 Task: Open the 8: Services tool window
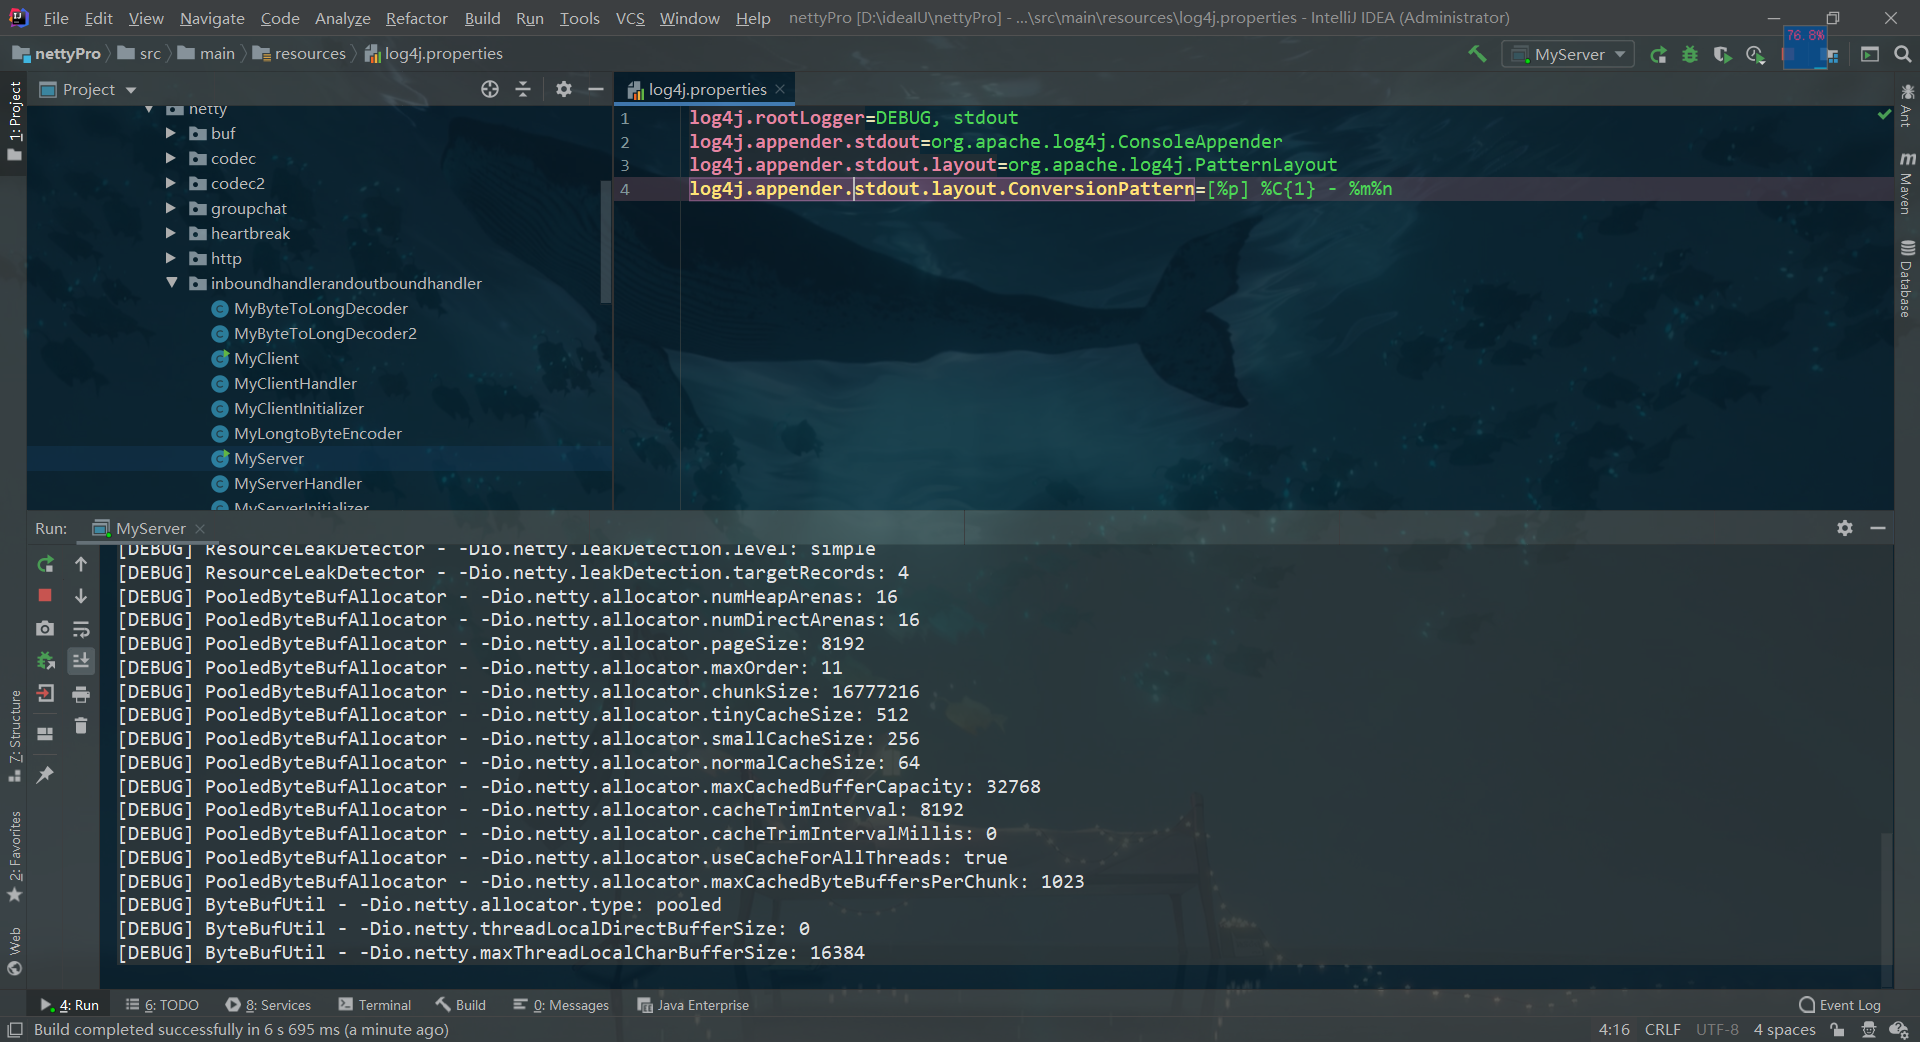click(268, 1005)
